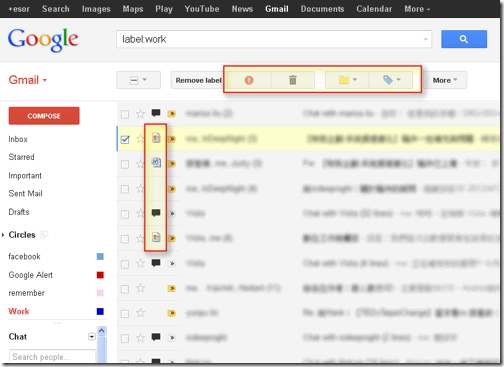Click chat bubble icon in 'Chat with Vista' row

tap(156, 213)
